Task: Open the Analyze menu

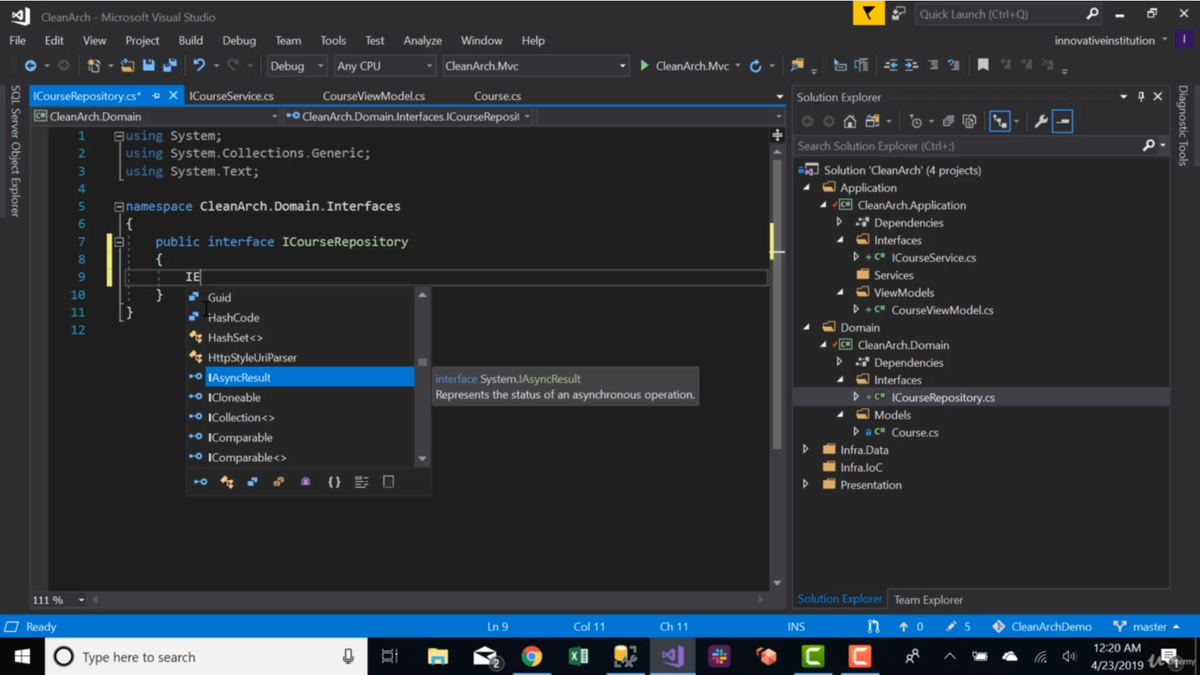Action: point(422,41)
